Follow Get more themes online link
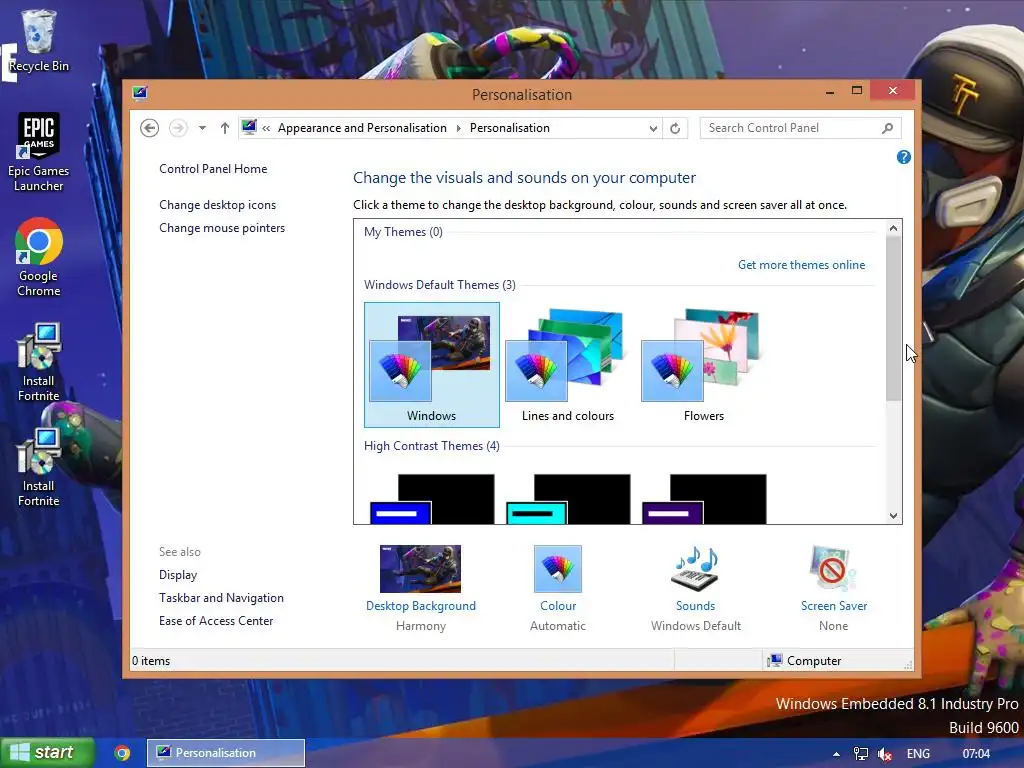Screen dimensions: 1024x768 point(801,264)
